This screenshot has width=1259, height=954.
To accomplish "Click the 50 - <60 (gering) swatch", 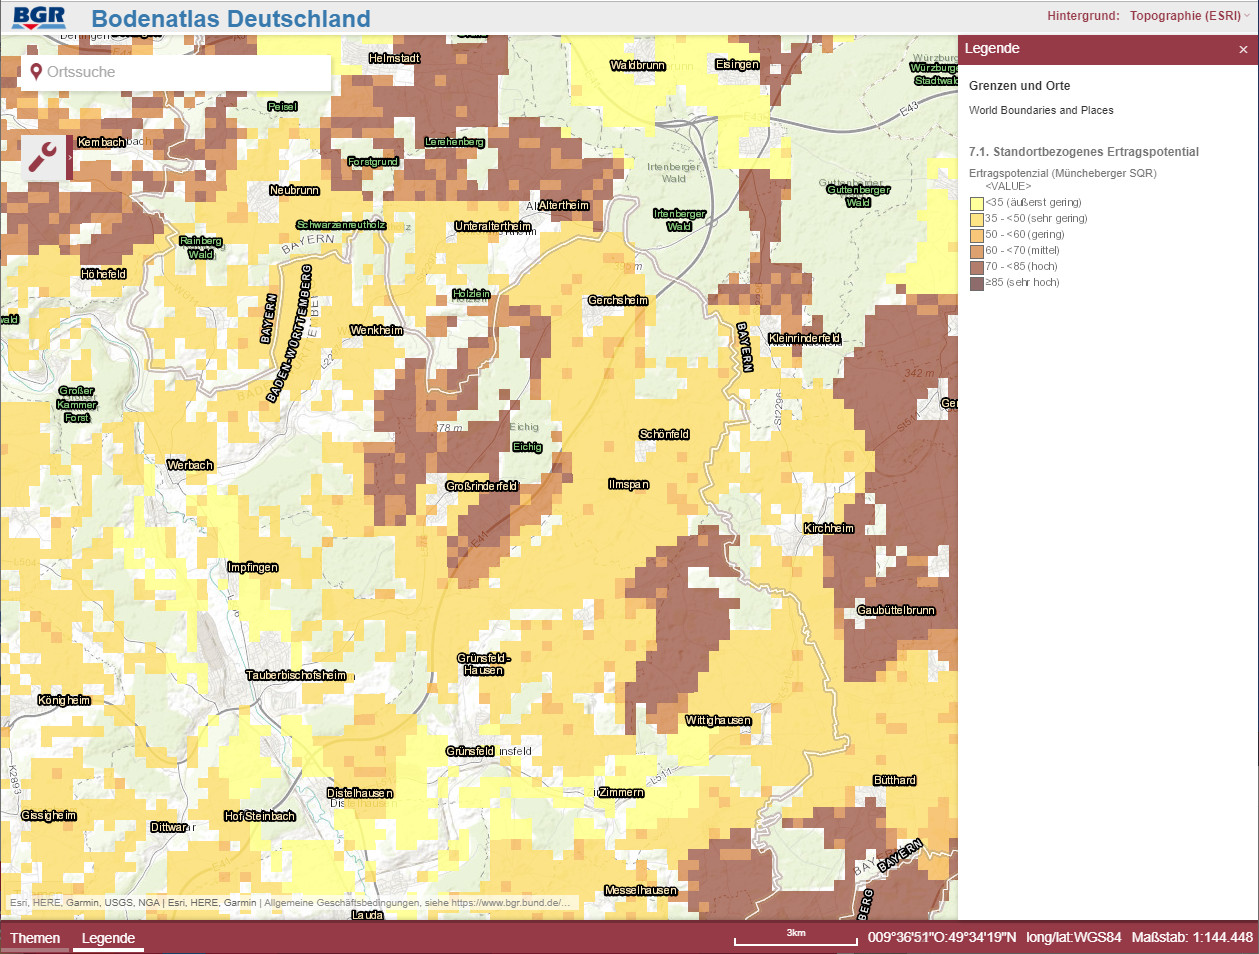I will tap(977, 235).
